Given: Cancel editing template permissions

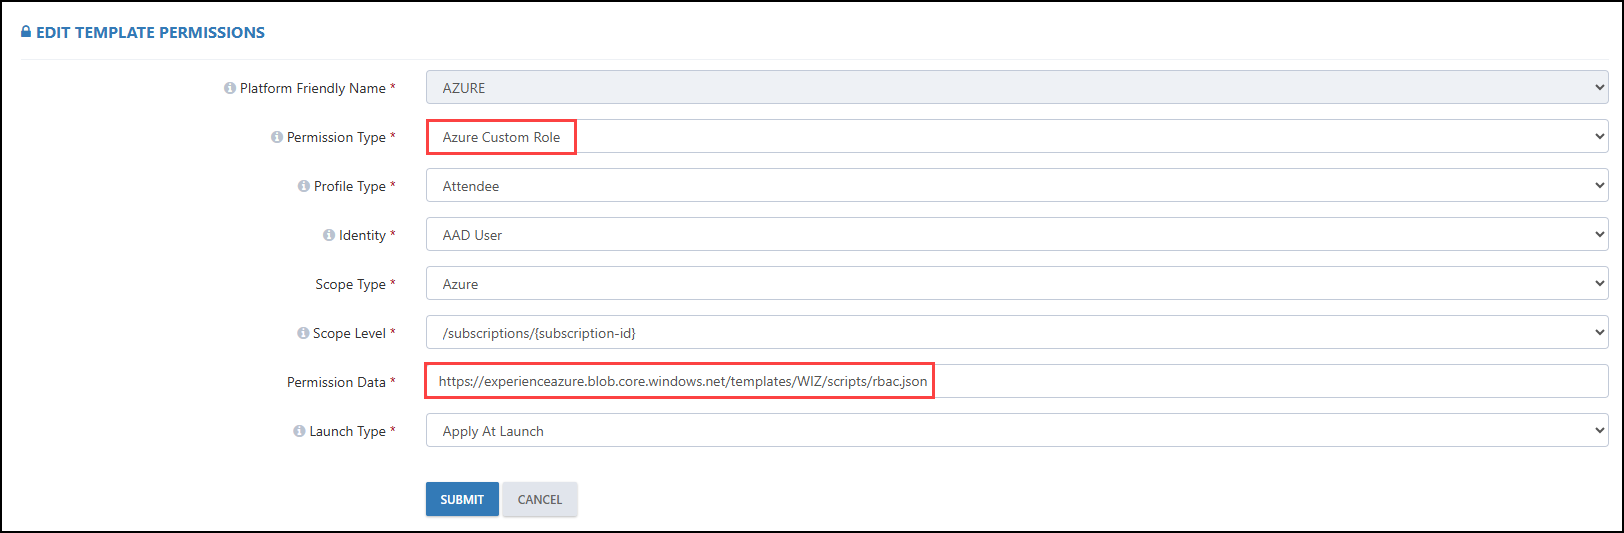Looking at the screenshot, I should tap(540, 499).
